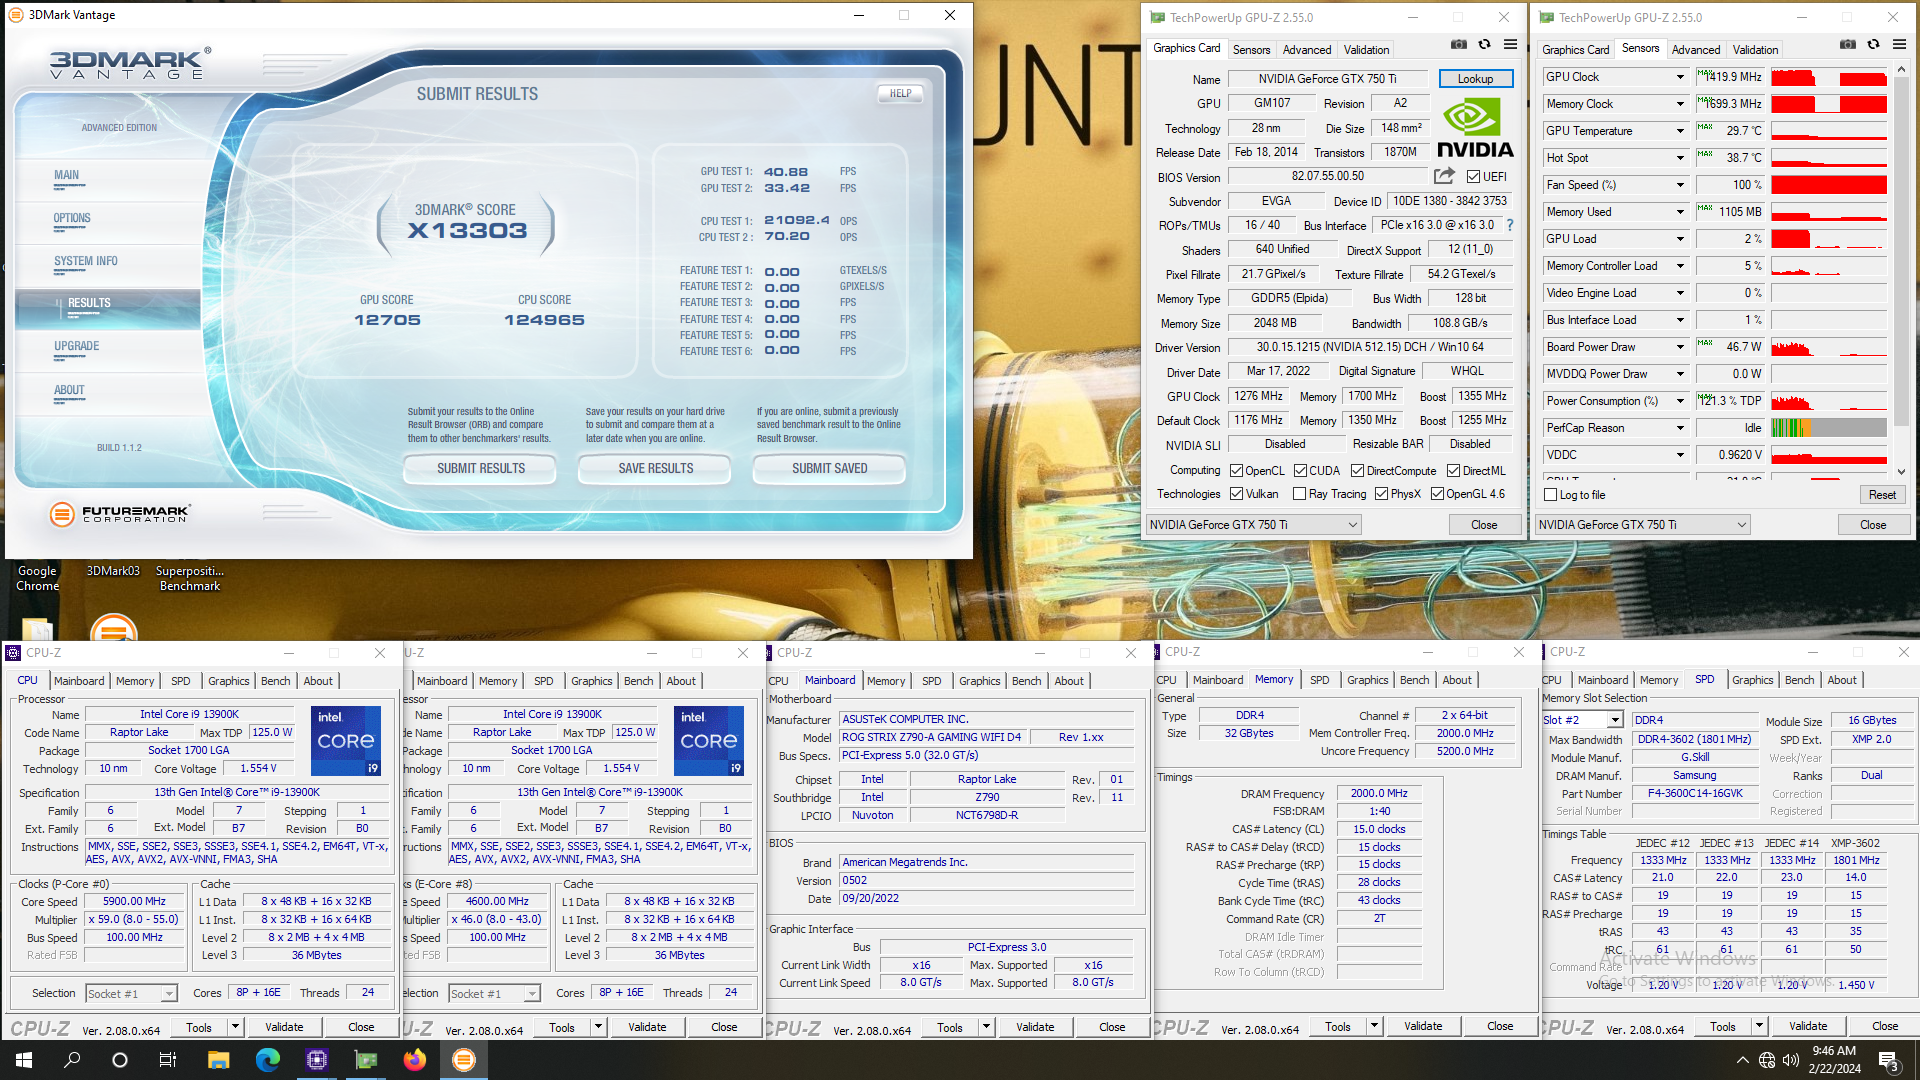Screen dimensions: 1920x1080
Task: Open the hamburger menu in GPU-Z Graphics Card window
Action: tap(1510, 45)
